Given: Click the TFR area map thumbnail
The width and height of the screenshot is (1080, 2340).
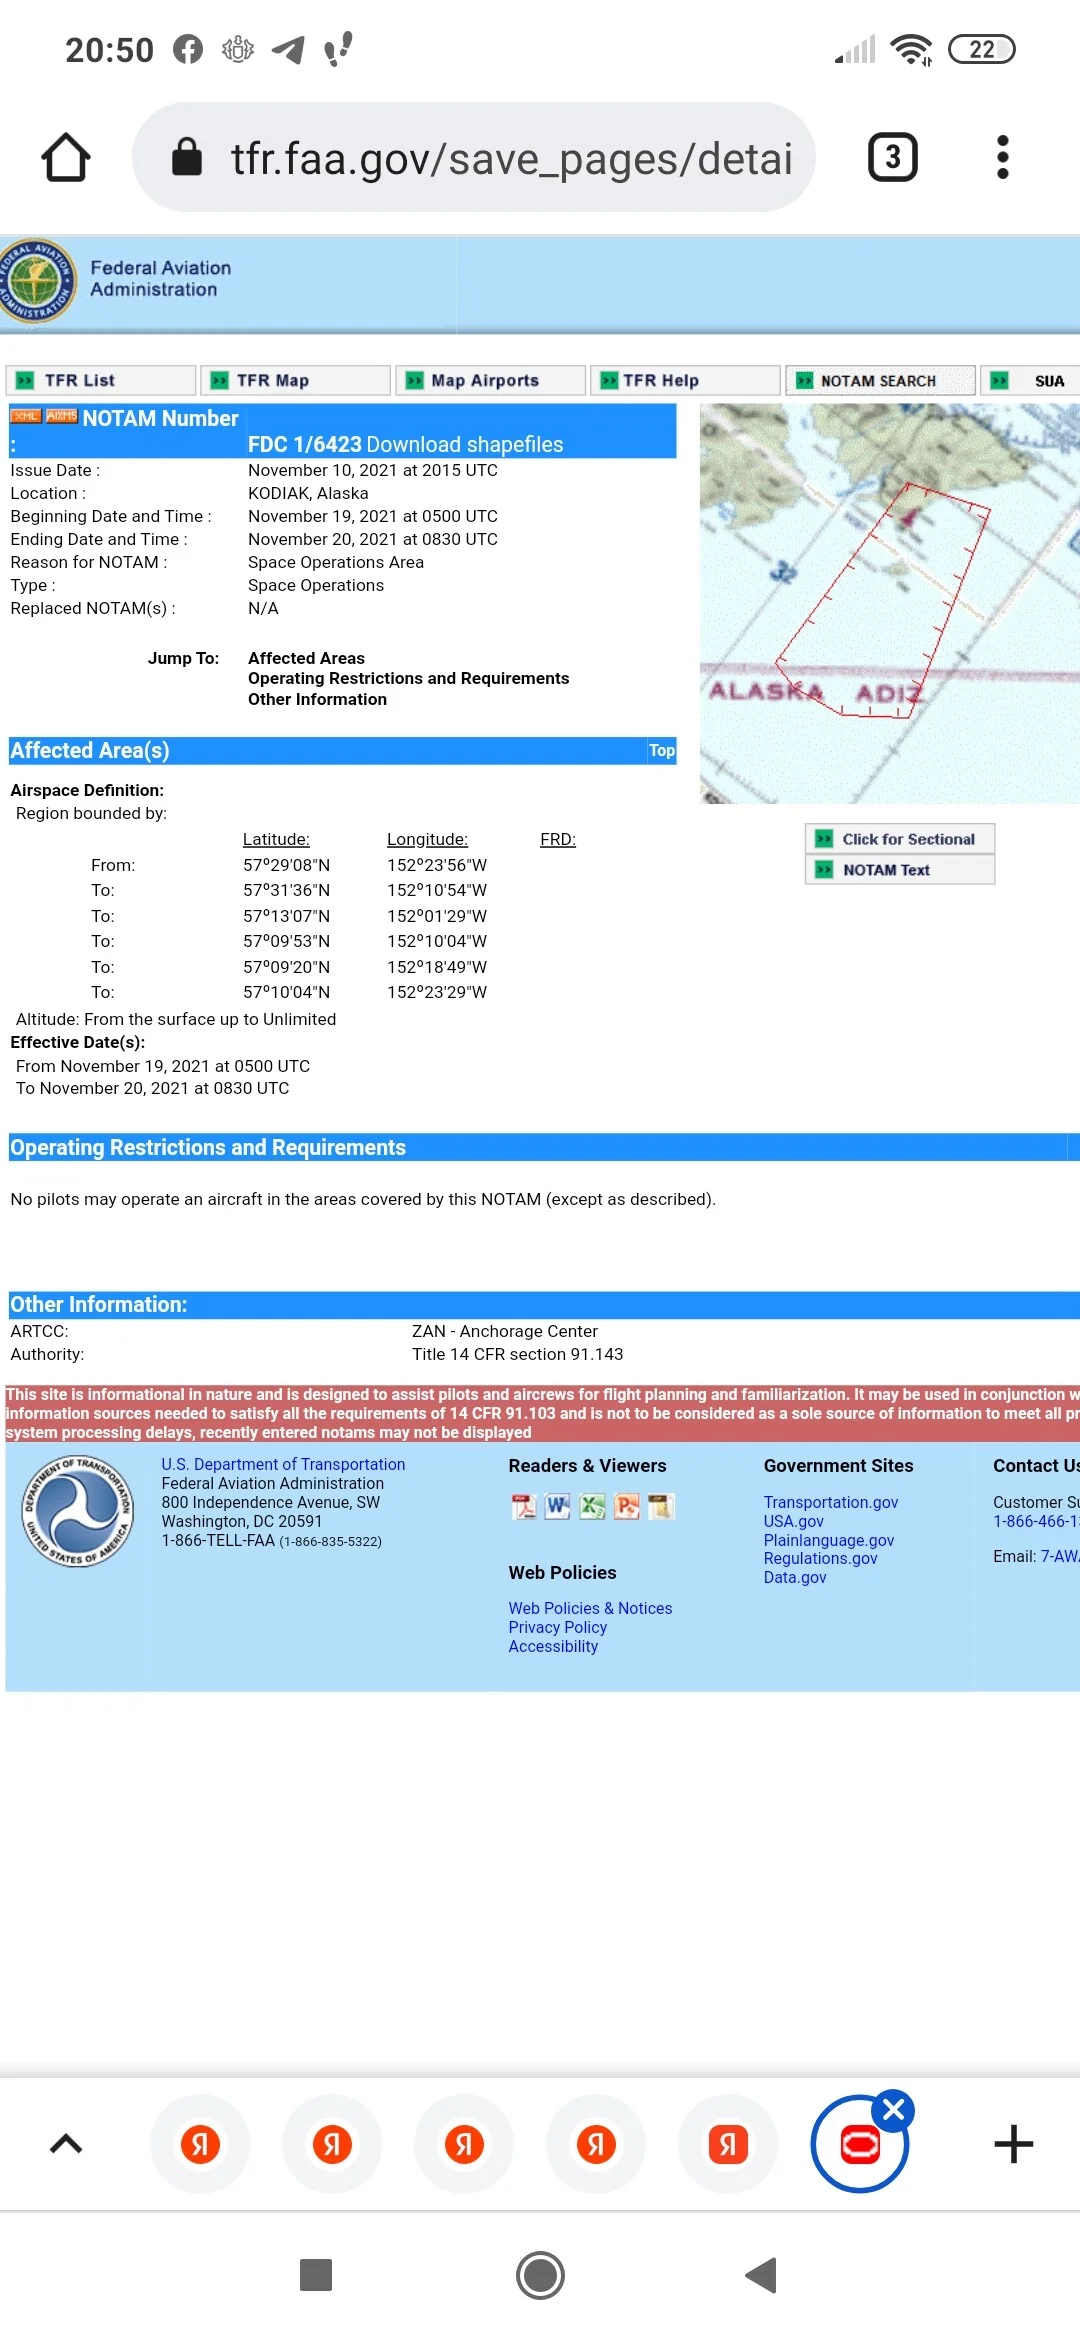Looking at the screenshot, I should pyautogui.click(x=890, y=603).
